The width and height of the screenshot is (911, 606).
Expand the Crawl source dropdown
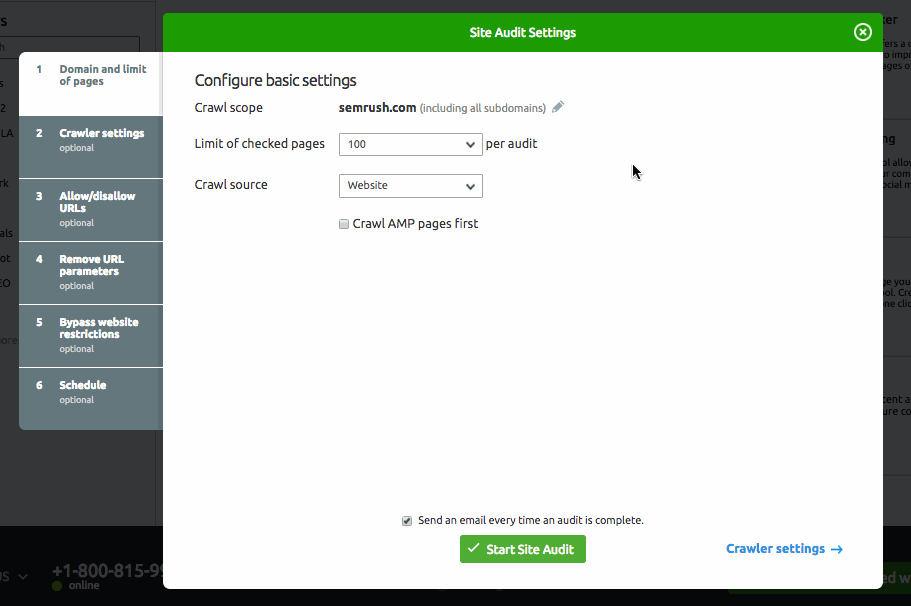click(x=411, y=185)
